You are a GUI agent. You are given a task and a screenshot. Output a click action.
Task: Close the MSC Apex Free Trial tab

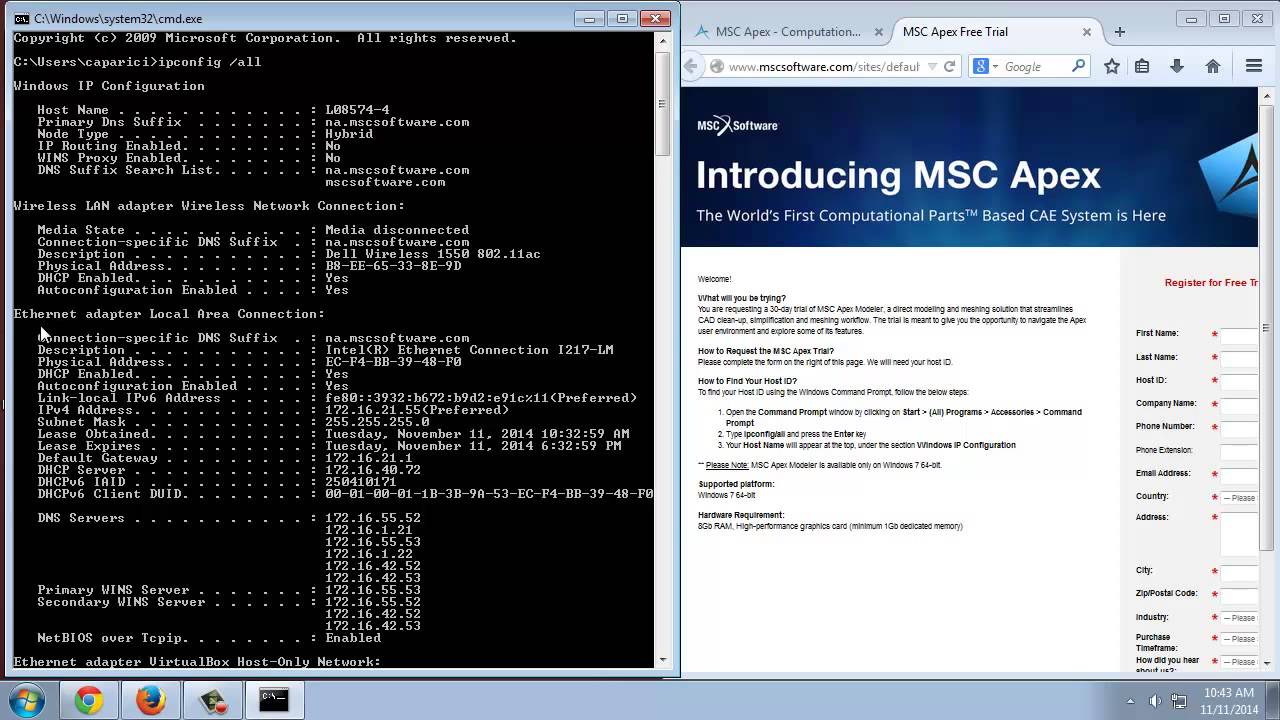tap(1087, 32)
